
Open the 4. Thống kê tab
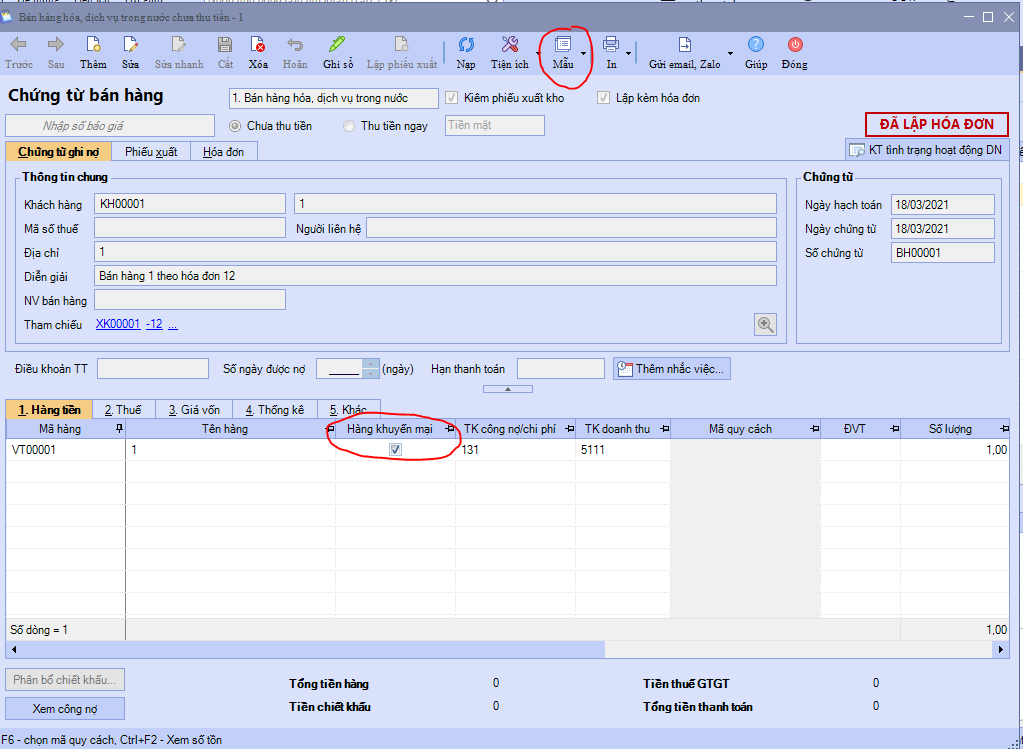[275, 410]
